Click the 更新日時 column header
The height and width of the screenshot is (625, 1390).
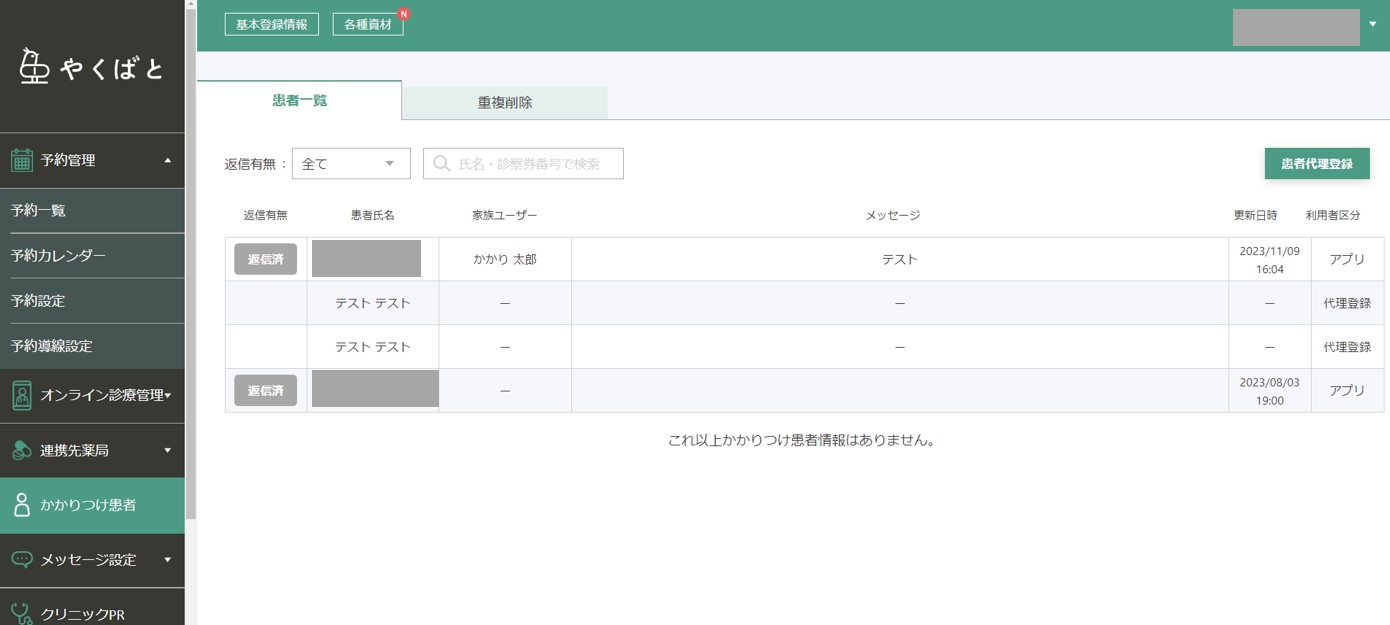(1255, 215)
